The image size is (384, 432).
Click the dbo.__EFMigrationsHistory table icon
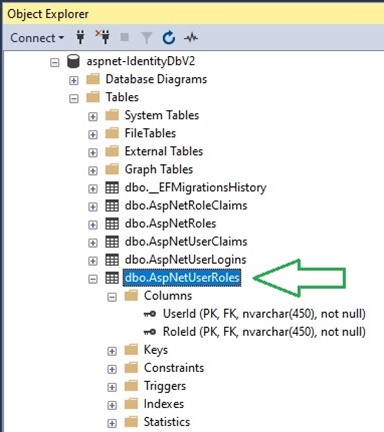[x=112, y=188]
